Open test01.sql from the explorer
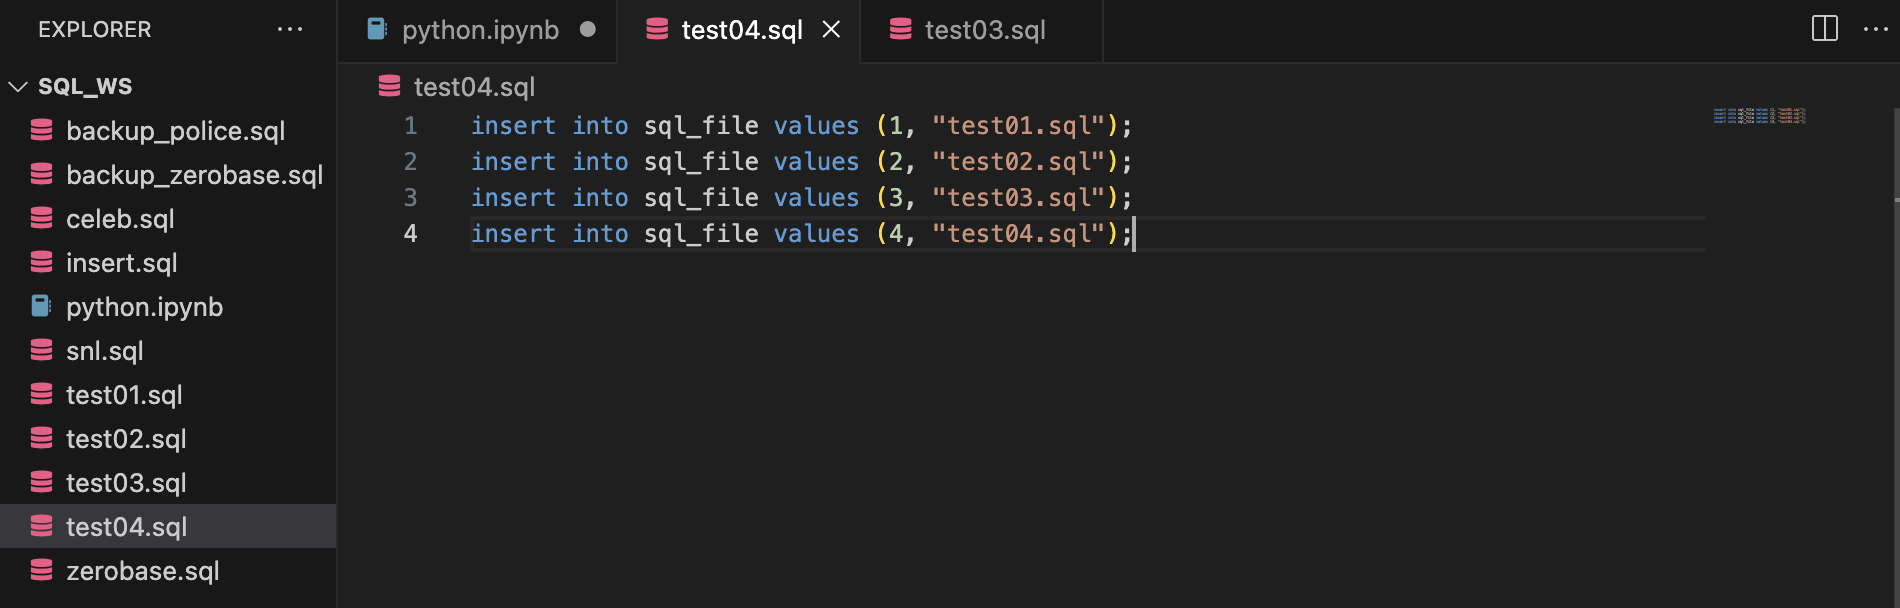1900x608 pixels. point(124,395)
